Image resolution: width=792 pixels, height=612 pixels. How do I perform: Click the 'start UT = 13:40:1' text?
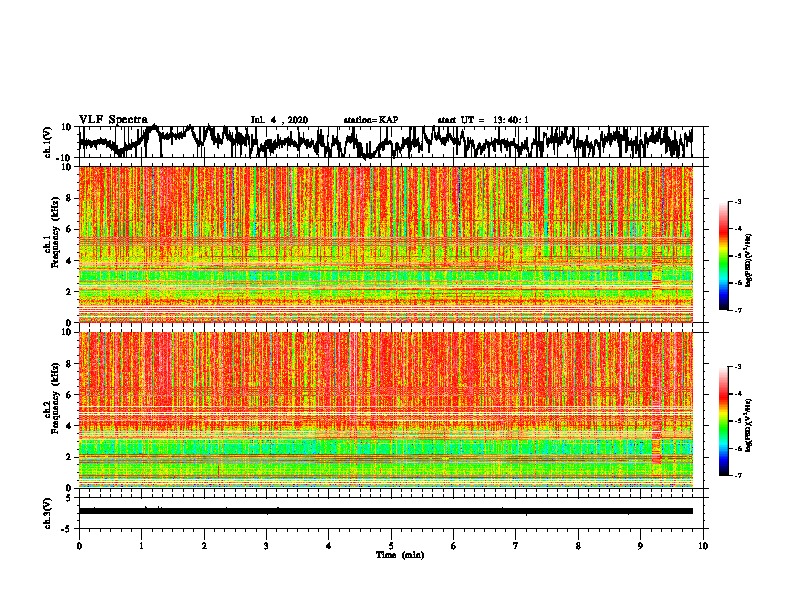click(483, 120)
